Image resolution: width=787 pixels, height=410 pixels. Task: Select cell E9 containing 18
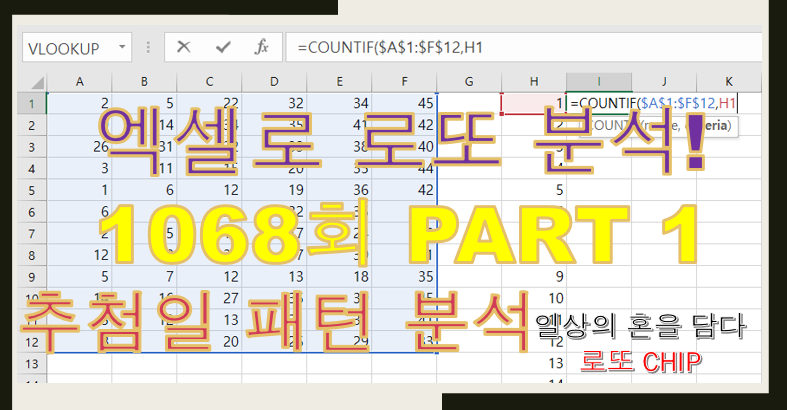point(339,277)
